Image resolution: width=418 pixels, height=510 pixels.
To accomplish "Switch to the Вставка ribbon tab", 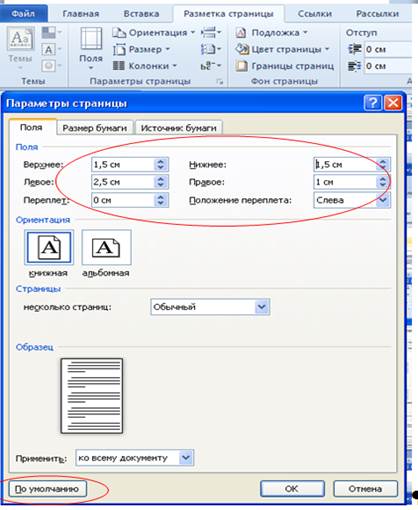I will 141,14.
